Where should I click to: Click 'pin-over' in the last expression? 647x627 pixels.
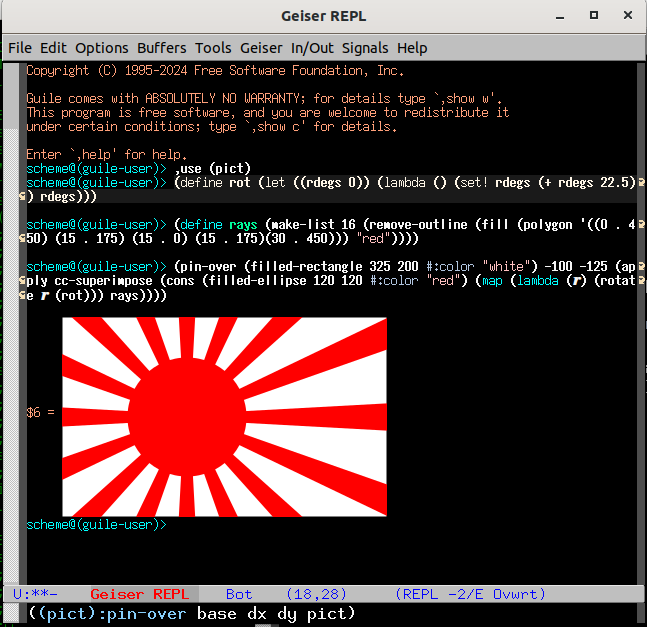pyautogui.click(x=209, y=266)
